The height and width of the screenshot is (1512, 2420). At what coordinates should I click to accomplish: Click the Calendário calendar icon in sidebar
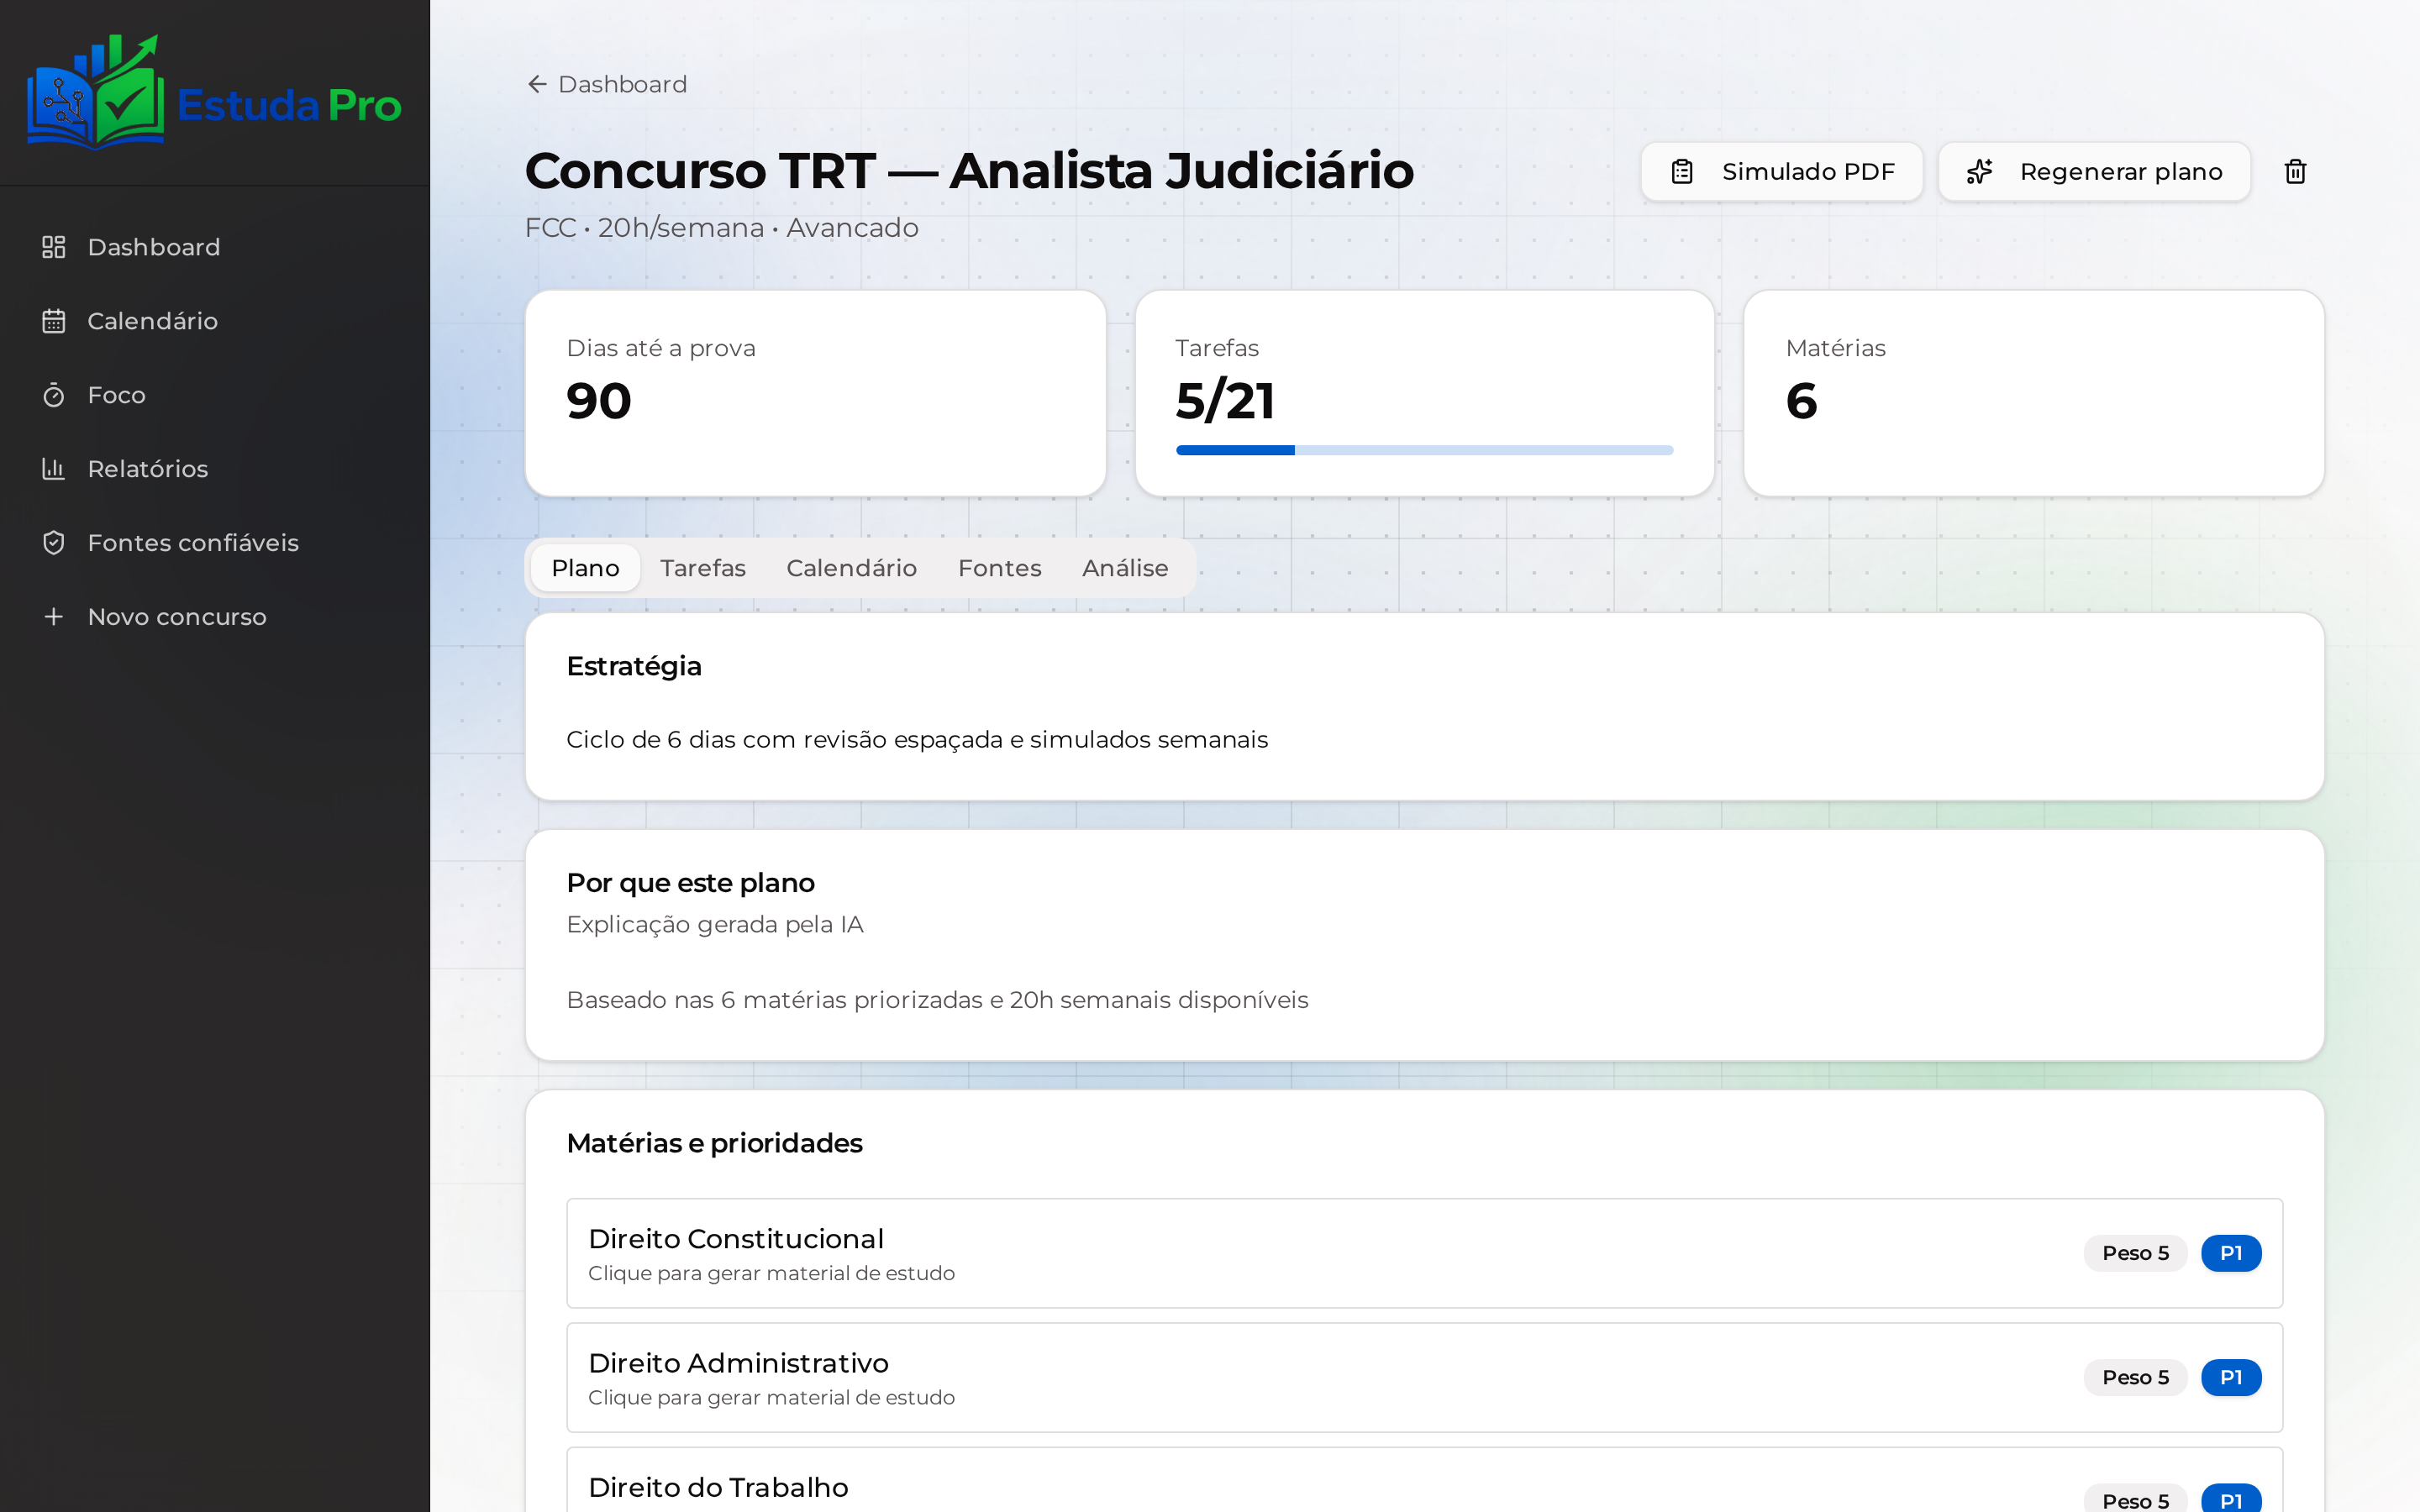[54, 321]
